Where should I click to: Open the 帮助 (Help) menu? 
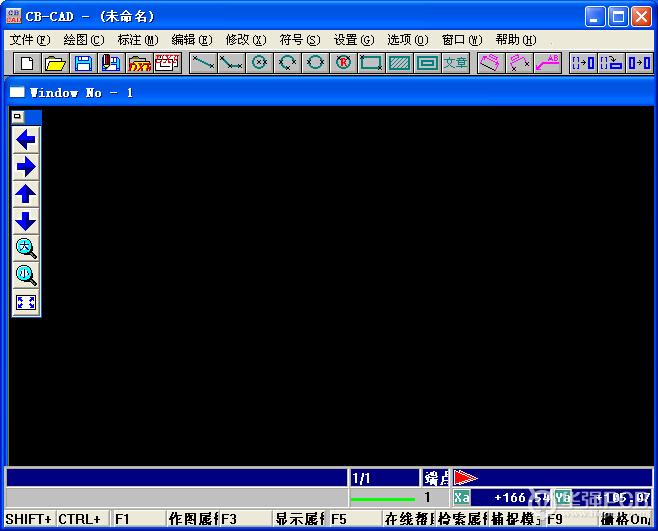click(515, 40)
